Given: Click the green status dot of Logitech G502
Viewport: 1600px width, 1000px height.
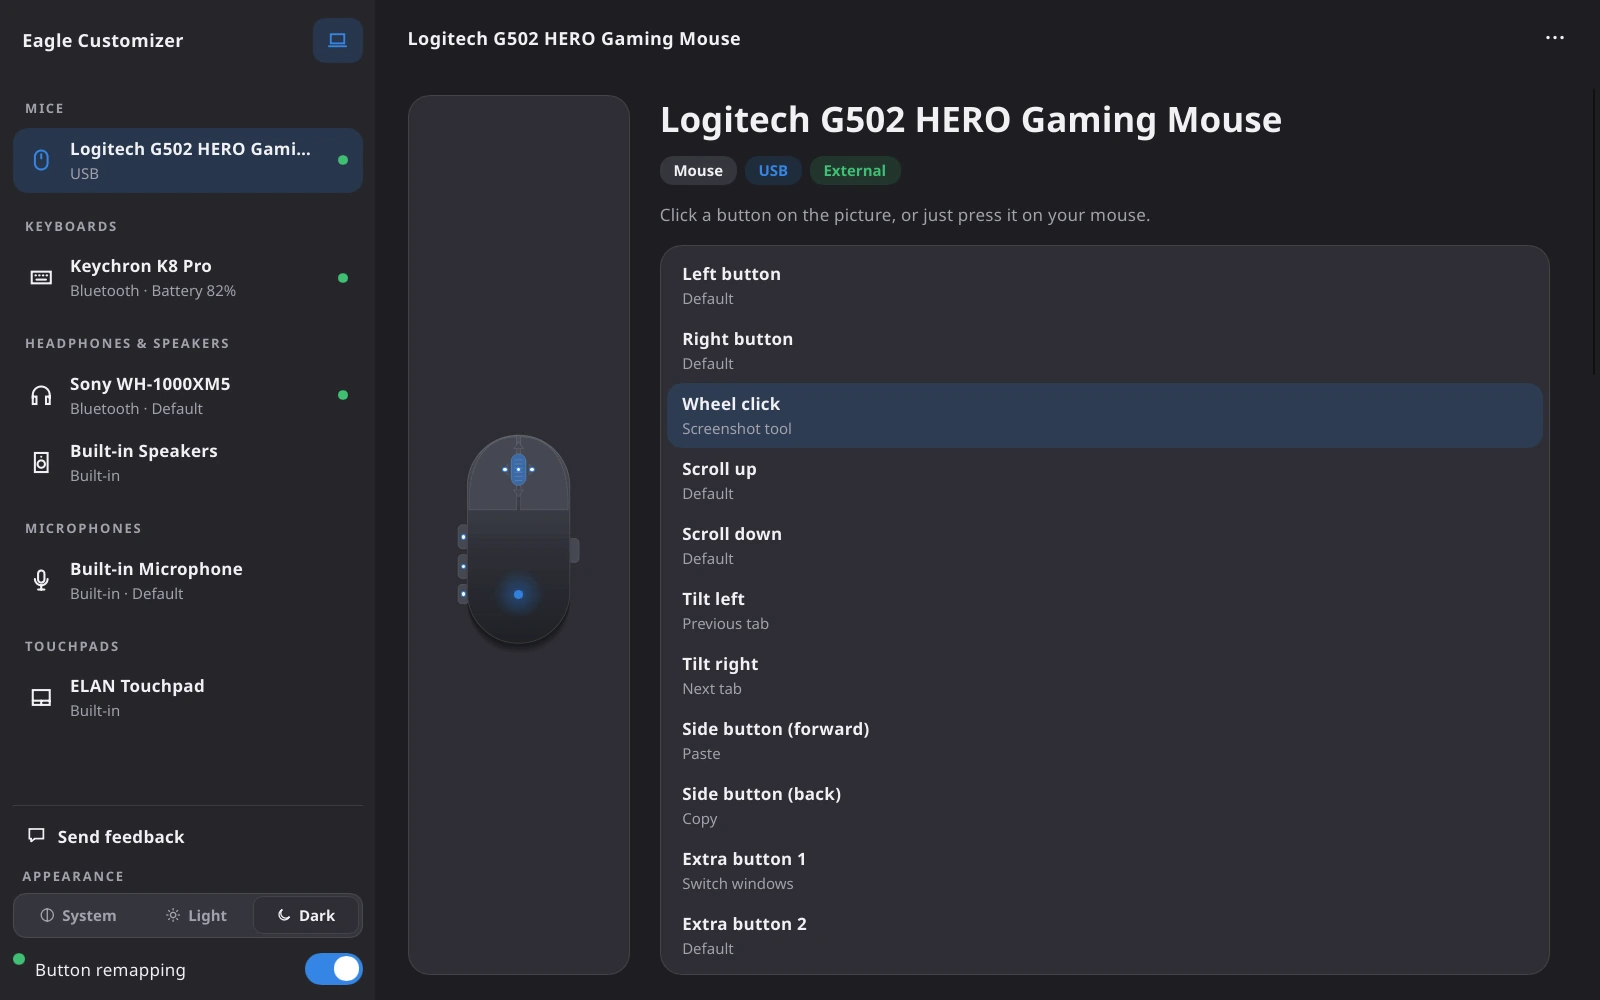Looking at the screenshot, I should (x=343, y=160).
